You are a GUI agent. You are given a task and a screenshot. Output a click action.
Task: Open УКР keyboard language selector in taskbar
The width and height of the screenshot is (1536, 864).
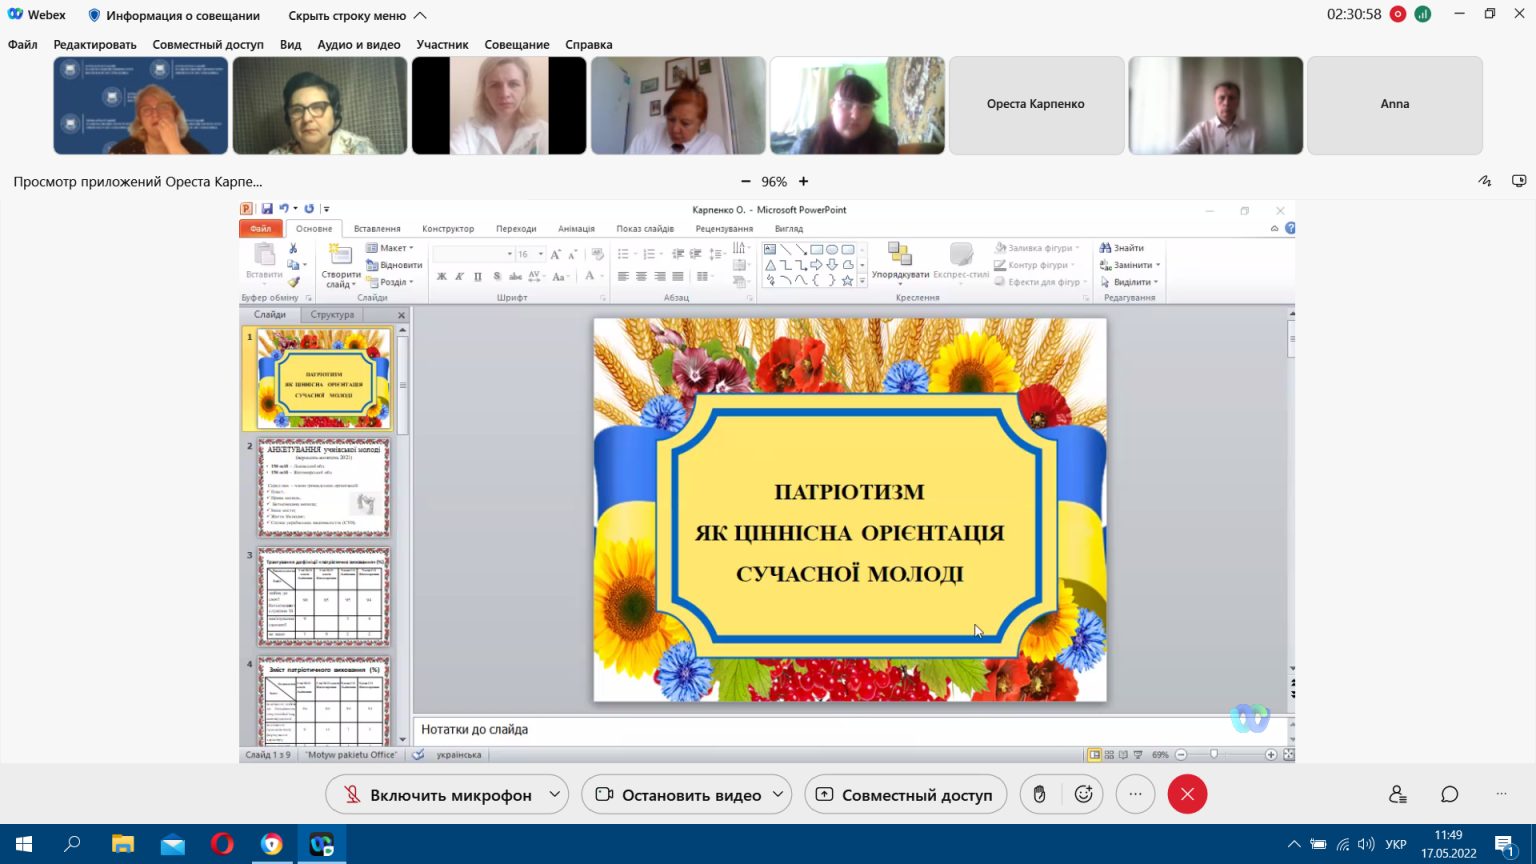point(1396,845)
